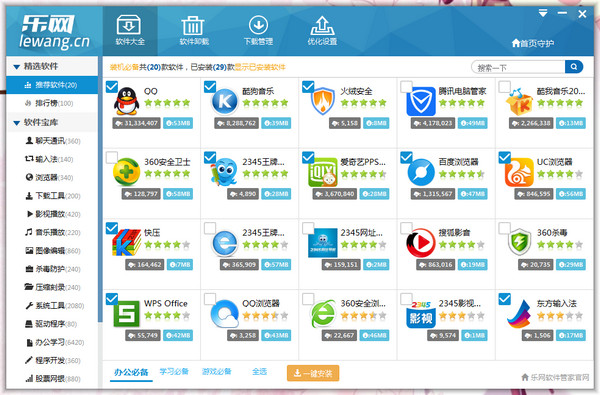600x395 pixels.
Task: Click the QQ penguin icon
Action: [127, 101]
